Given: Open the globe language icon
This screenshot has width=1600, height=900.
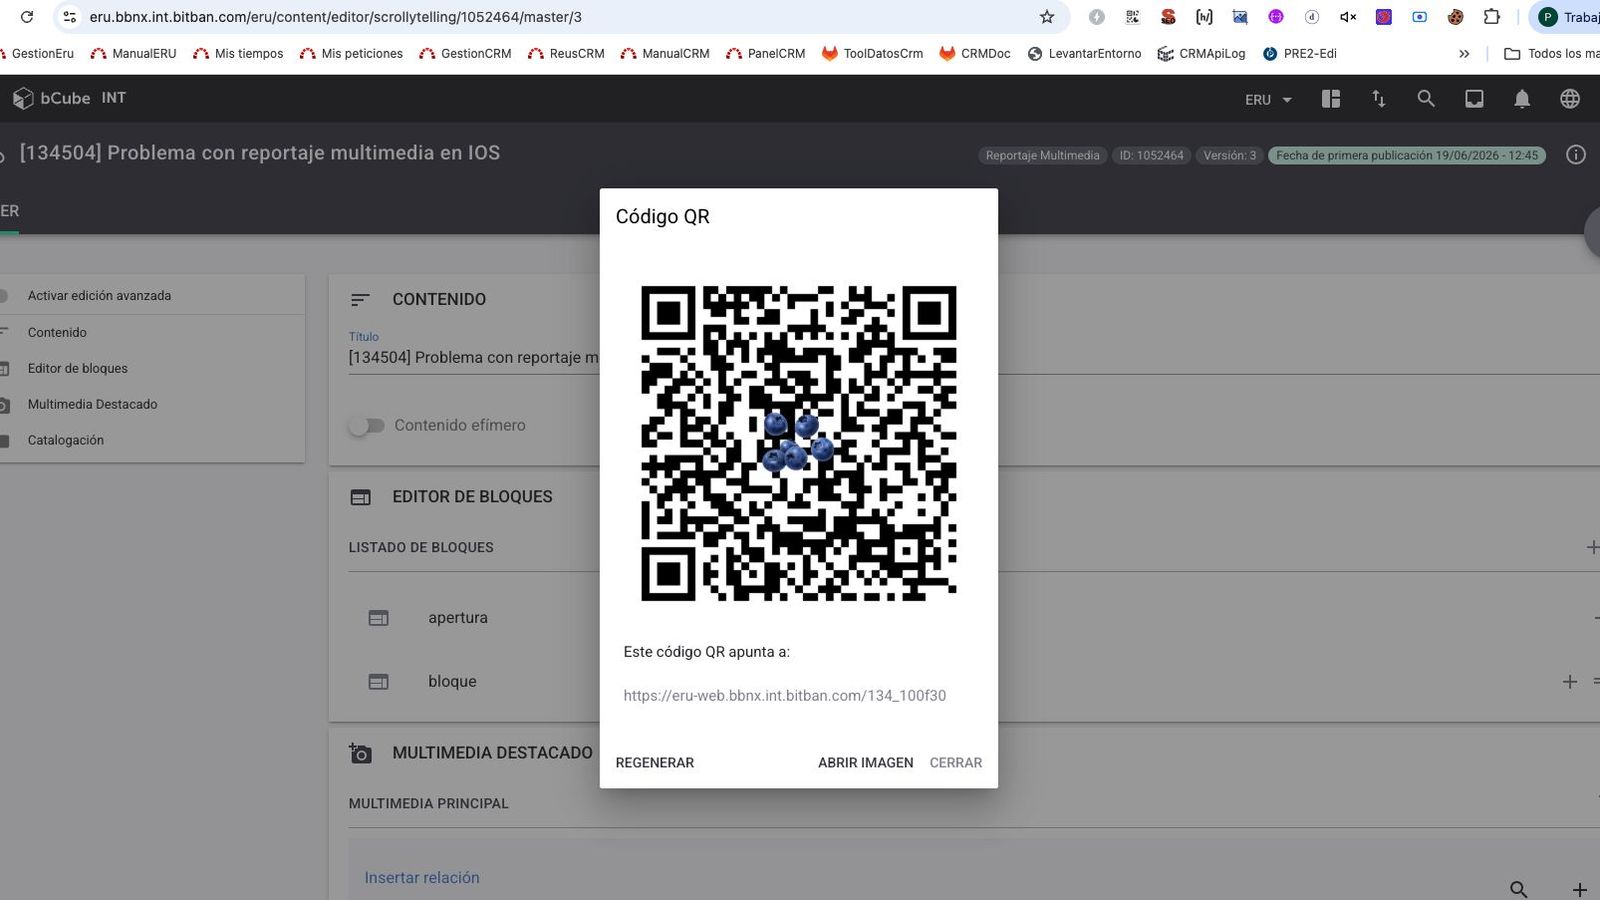Looking at the screenshot, I should click(1570, 99).
